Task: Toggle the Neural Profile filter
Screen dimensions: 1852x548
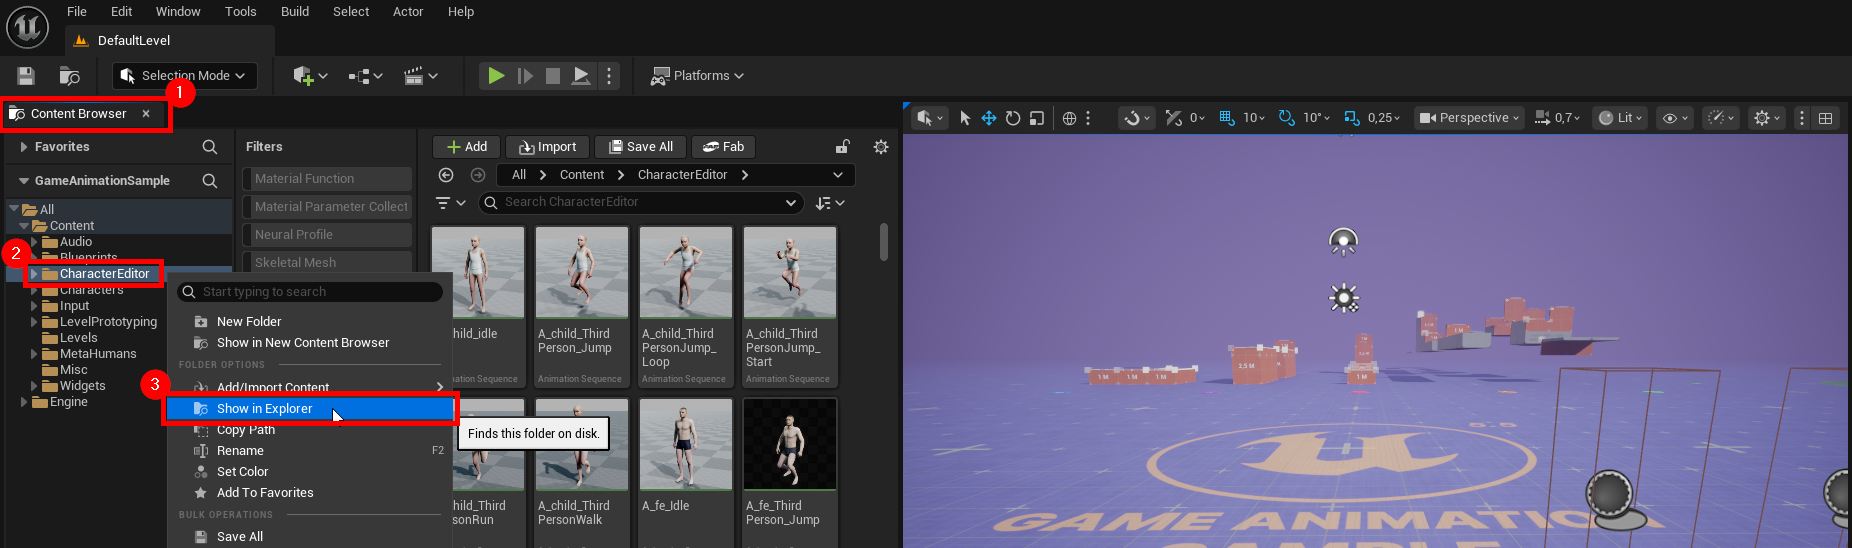Action: coord(327,235)
